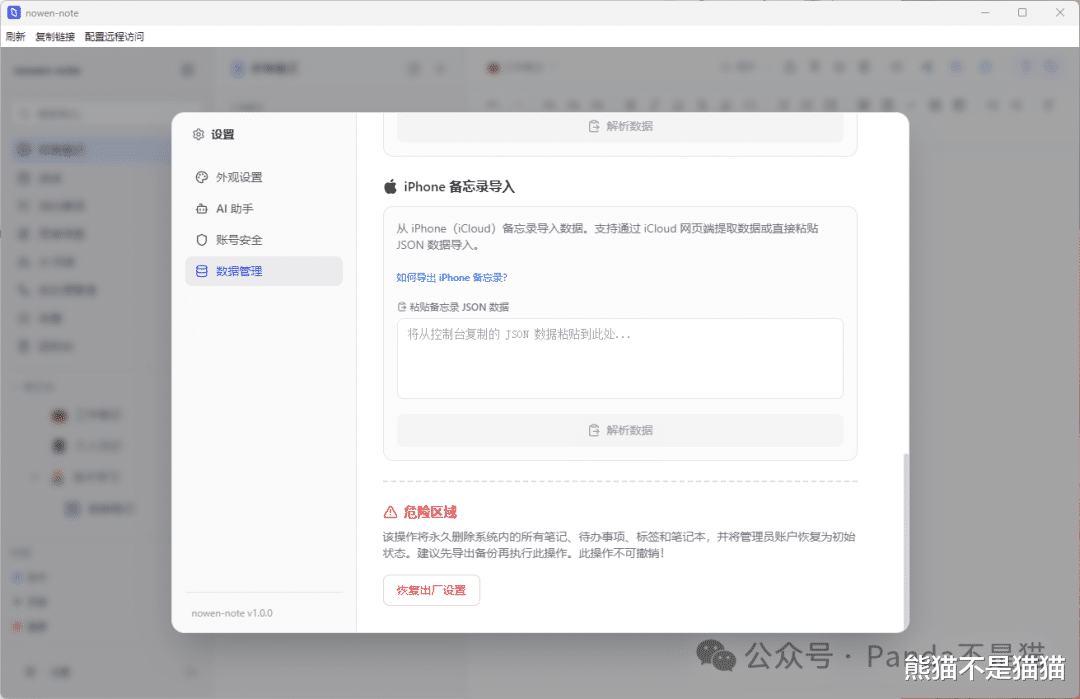The image size is (1080, 699).
Task: Click the 解析数据 button below the JSON text area
Action: tap(620, 430)
